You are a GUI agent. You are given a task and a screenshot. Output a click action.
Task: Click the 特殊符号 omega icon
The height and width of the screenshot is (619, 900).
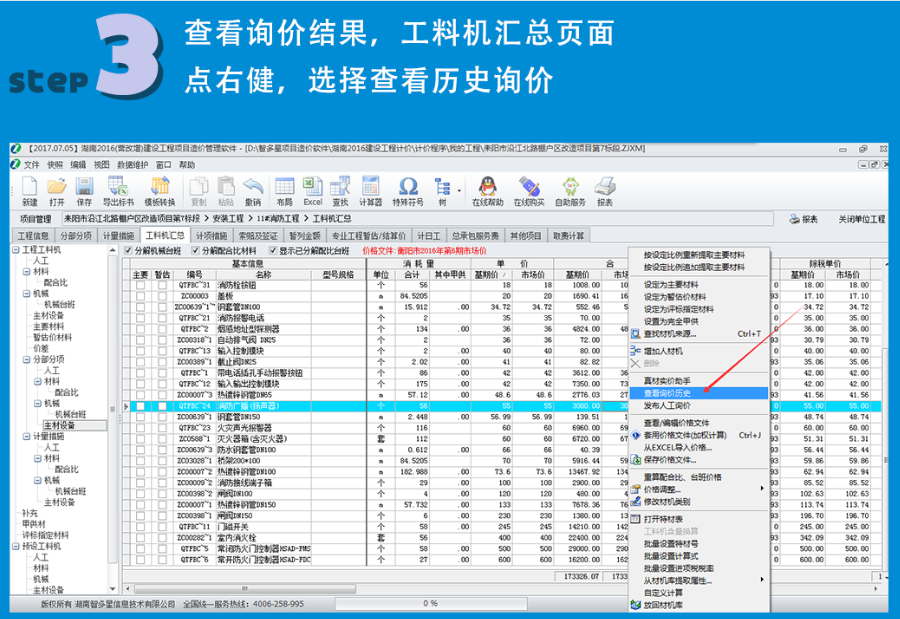pyautogui.click(x=408, y=188)
